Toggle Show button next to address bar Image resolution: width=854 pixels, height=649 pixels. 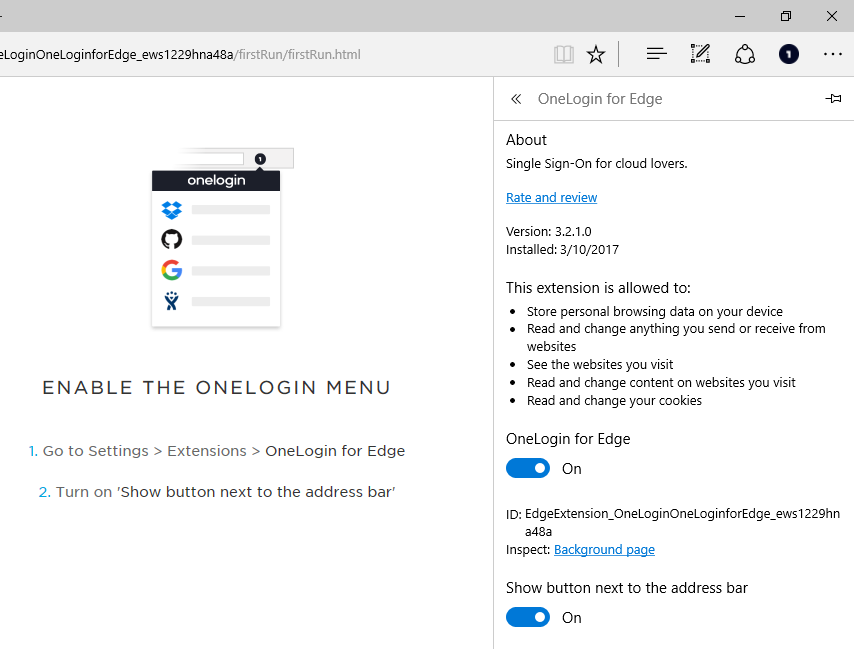pyautogui.click(x=528, y=617)
